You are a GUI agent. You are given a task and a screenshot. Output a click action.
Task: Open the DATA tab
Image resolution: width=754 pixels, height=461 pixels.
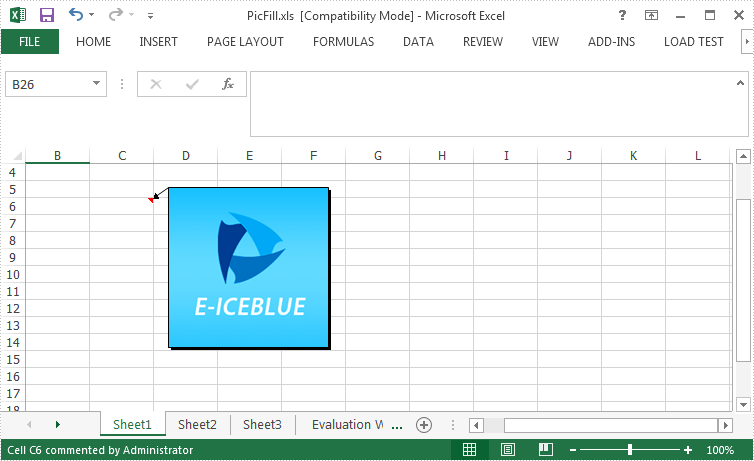[418, 42]
